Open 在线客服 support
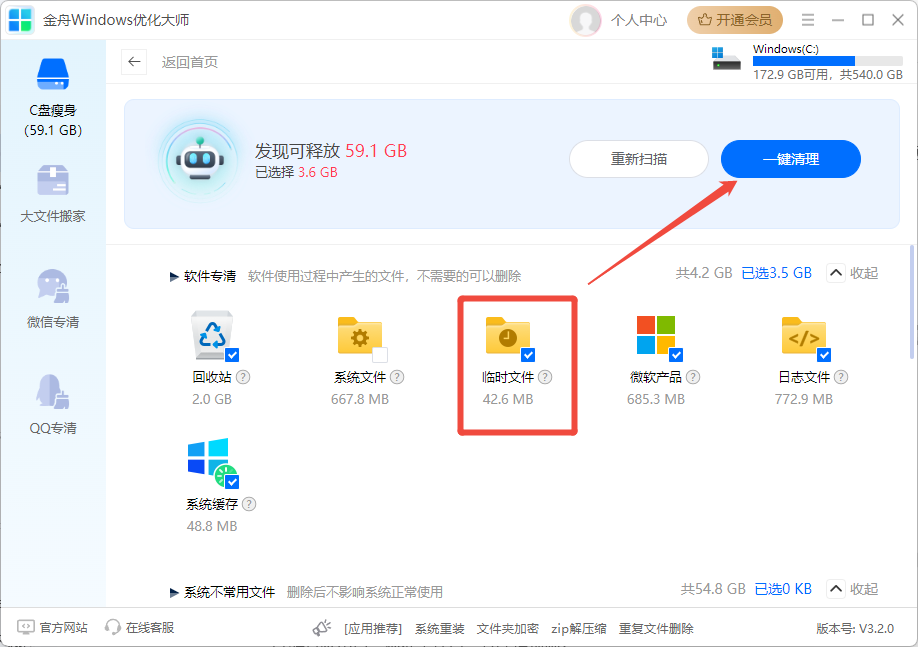918x647 pixels. (139, 628)
